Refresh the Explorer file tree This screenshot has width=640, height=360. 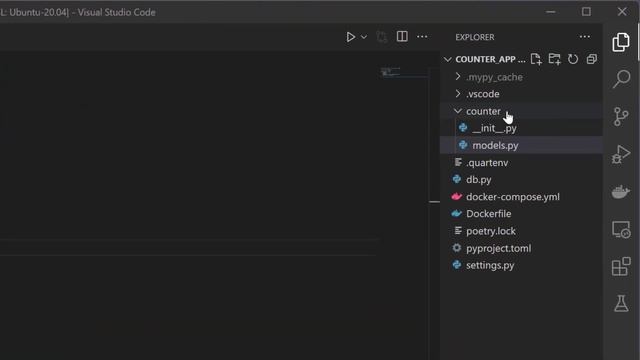[x=573, y=59]
